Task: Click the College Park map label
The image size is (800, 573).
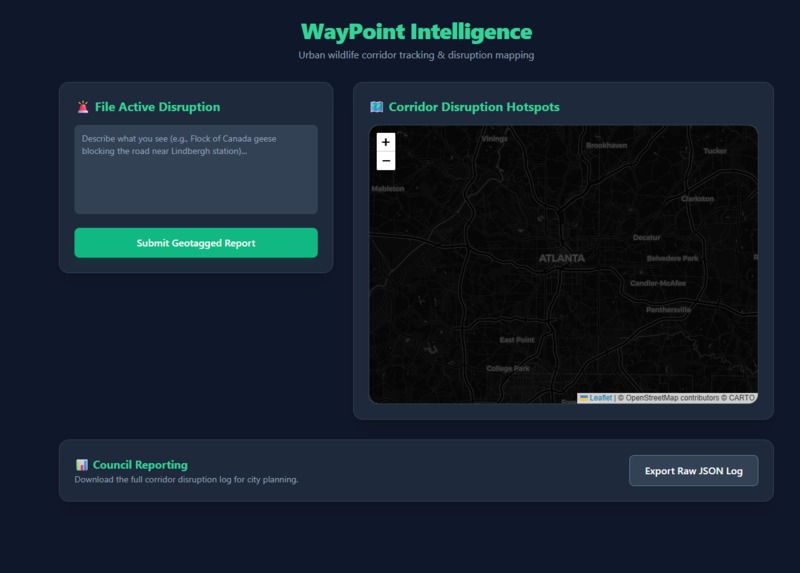Action: click(x=508, y=368)
